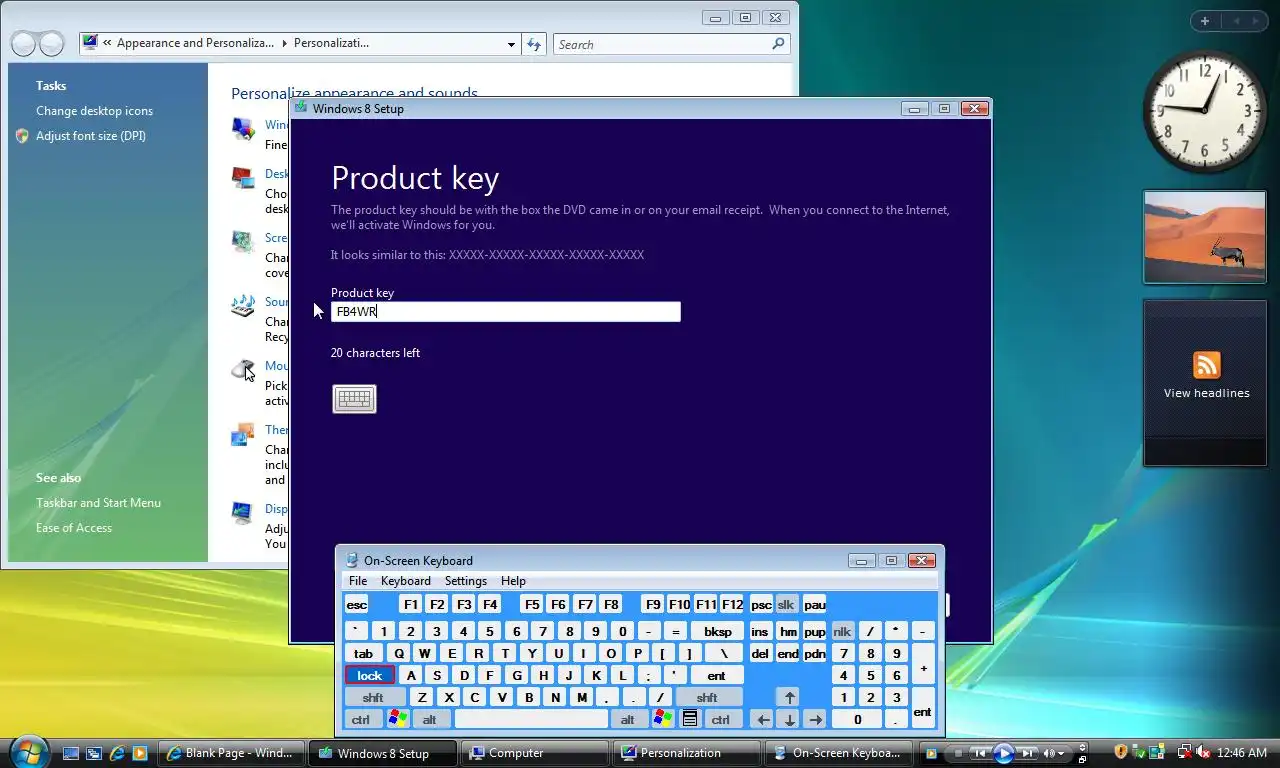1280x768 pixels.
Task: Switch to Blank Page taskbar button
Action: click(230, 753)
